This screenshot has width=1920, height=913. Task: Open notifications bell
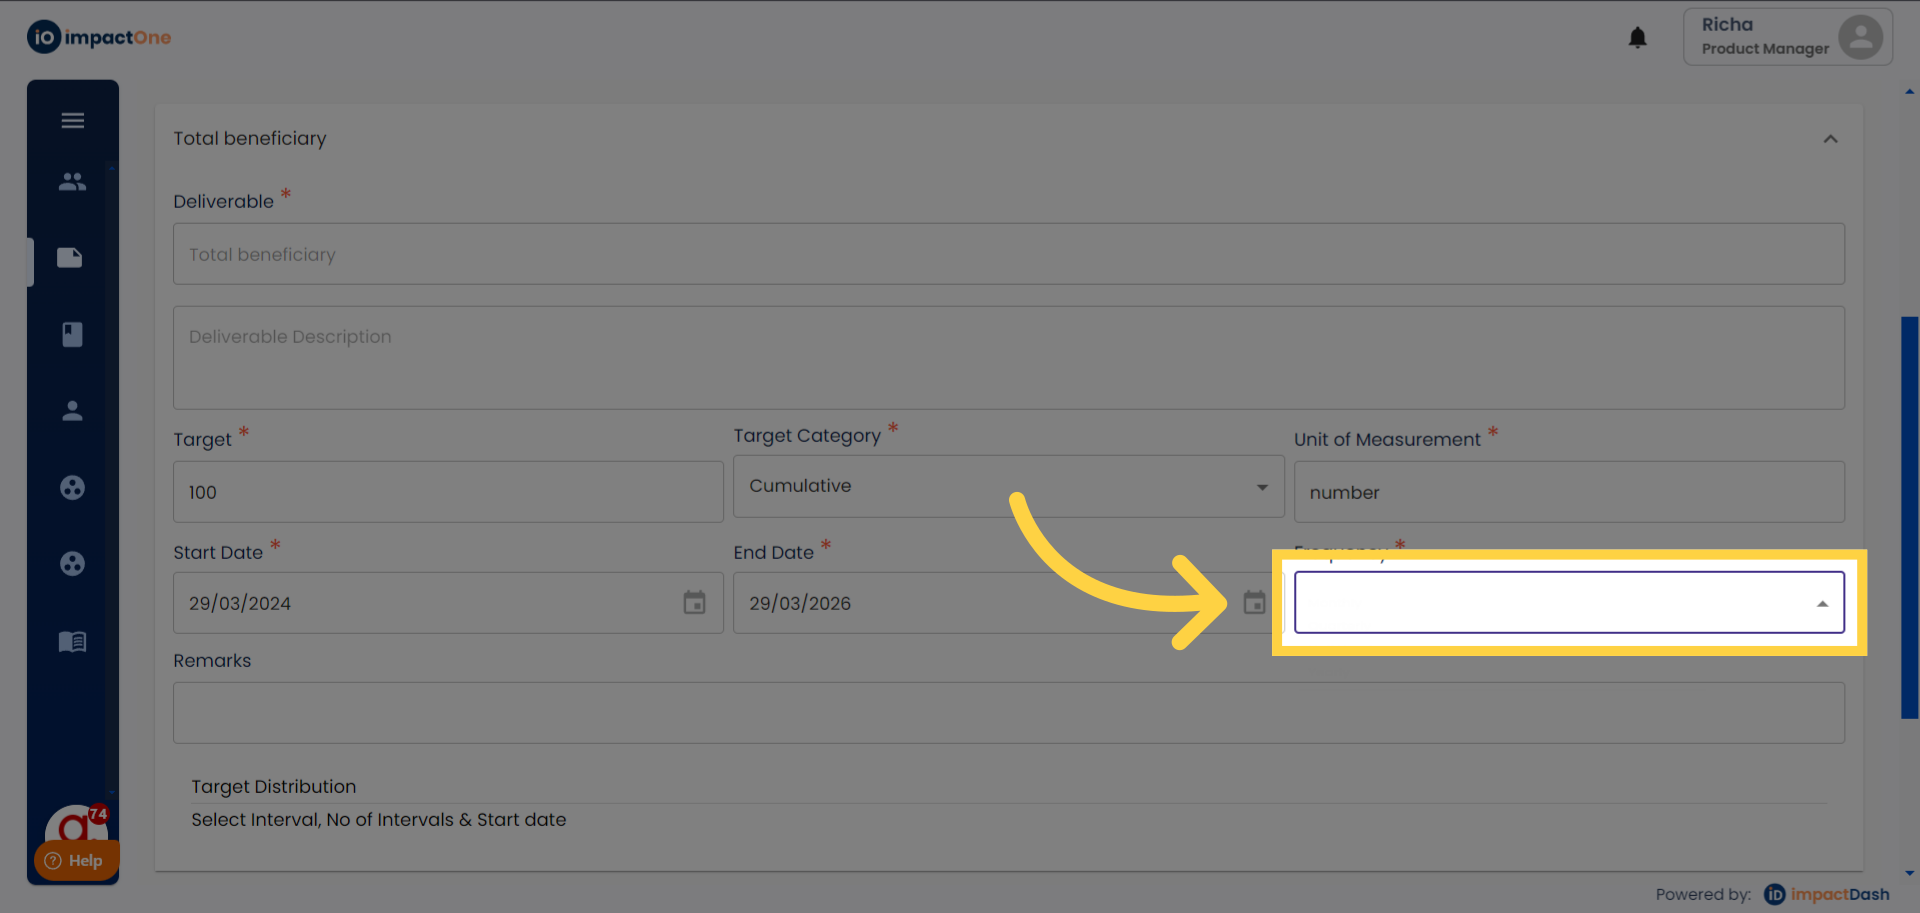pos(1637,38)
